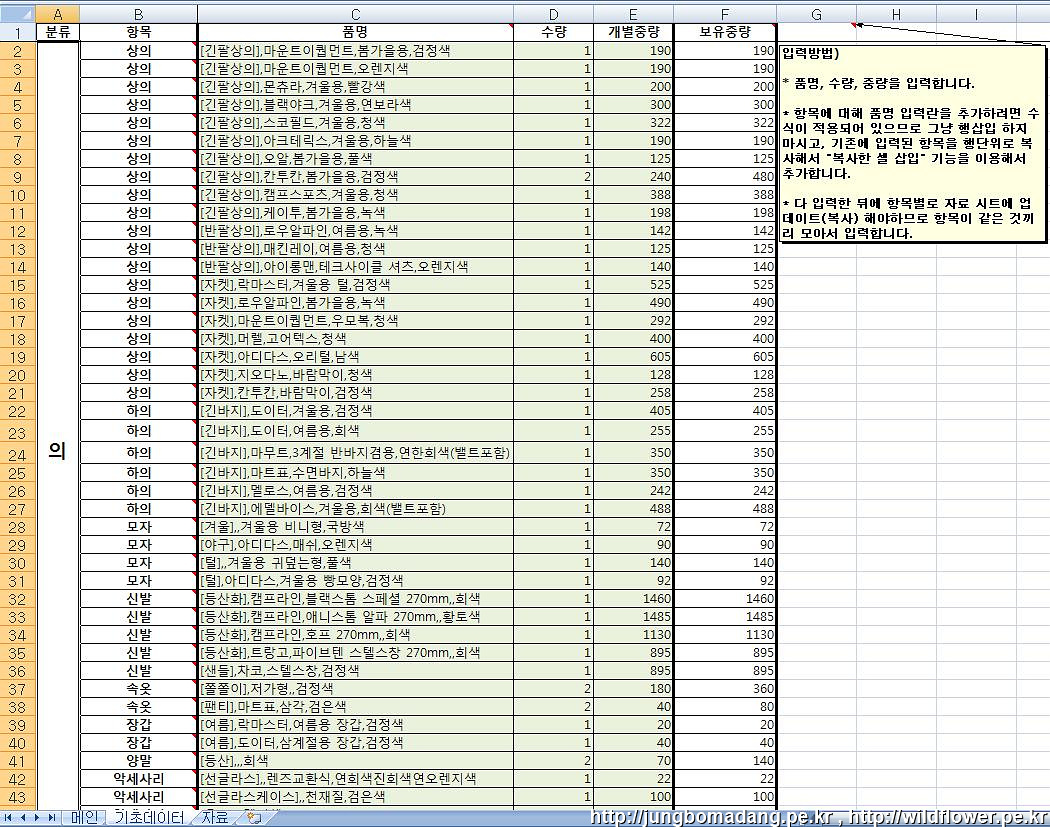Select cell with 스코필드,겨울용,청색 item
The height and width of the screenshot is (827, 1050).
pyautogui.click(x=356, y=123)
